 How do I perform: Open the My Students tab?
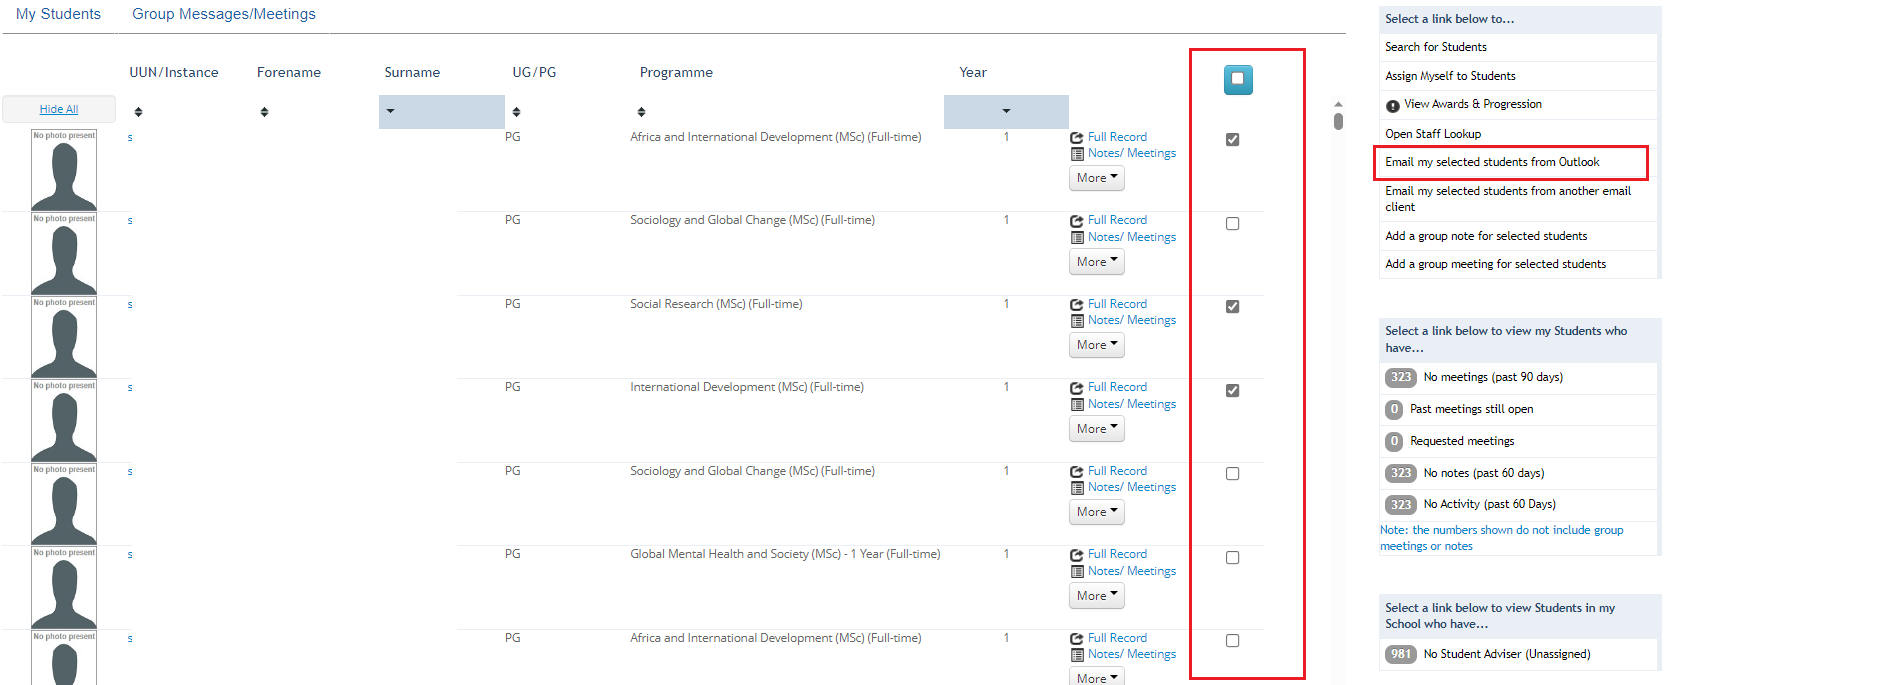pyautogui.click(x=58, y=14)
